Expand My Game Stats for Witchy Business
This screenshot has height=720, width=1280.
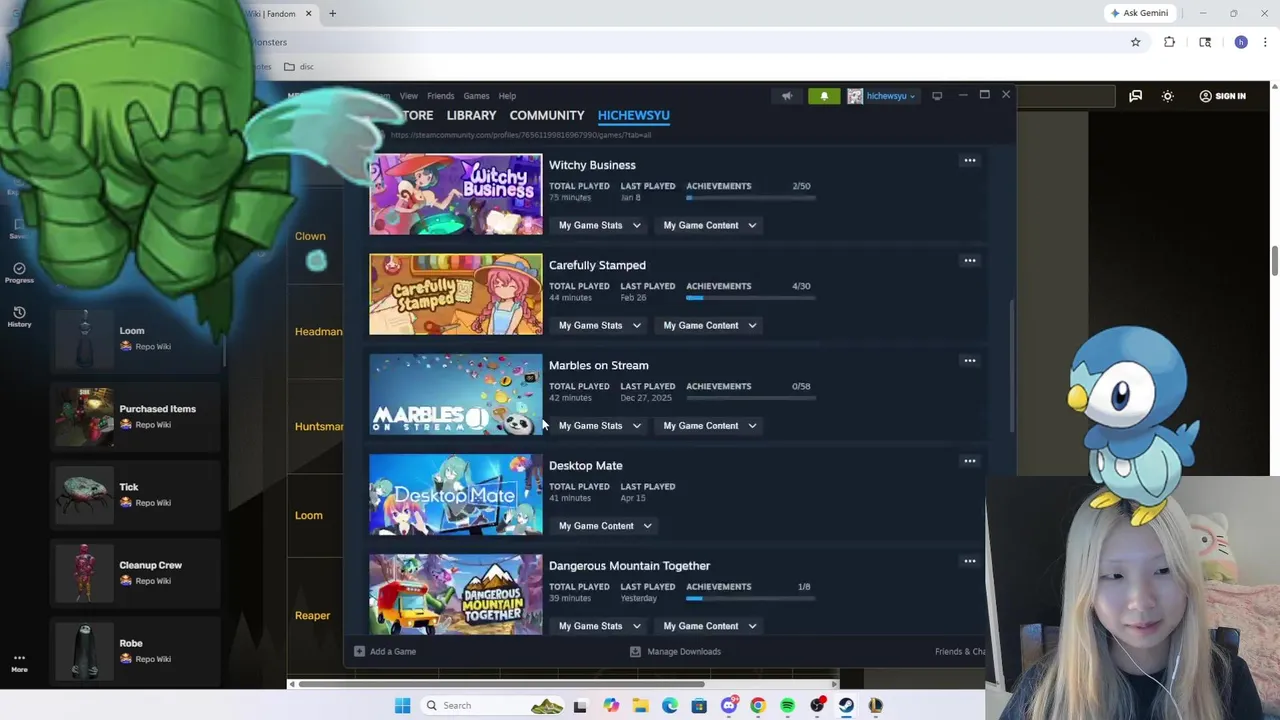point(599,225)
